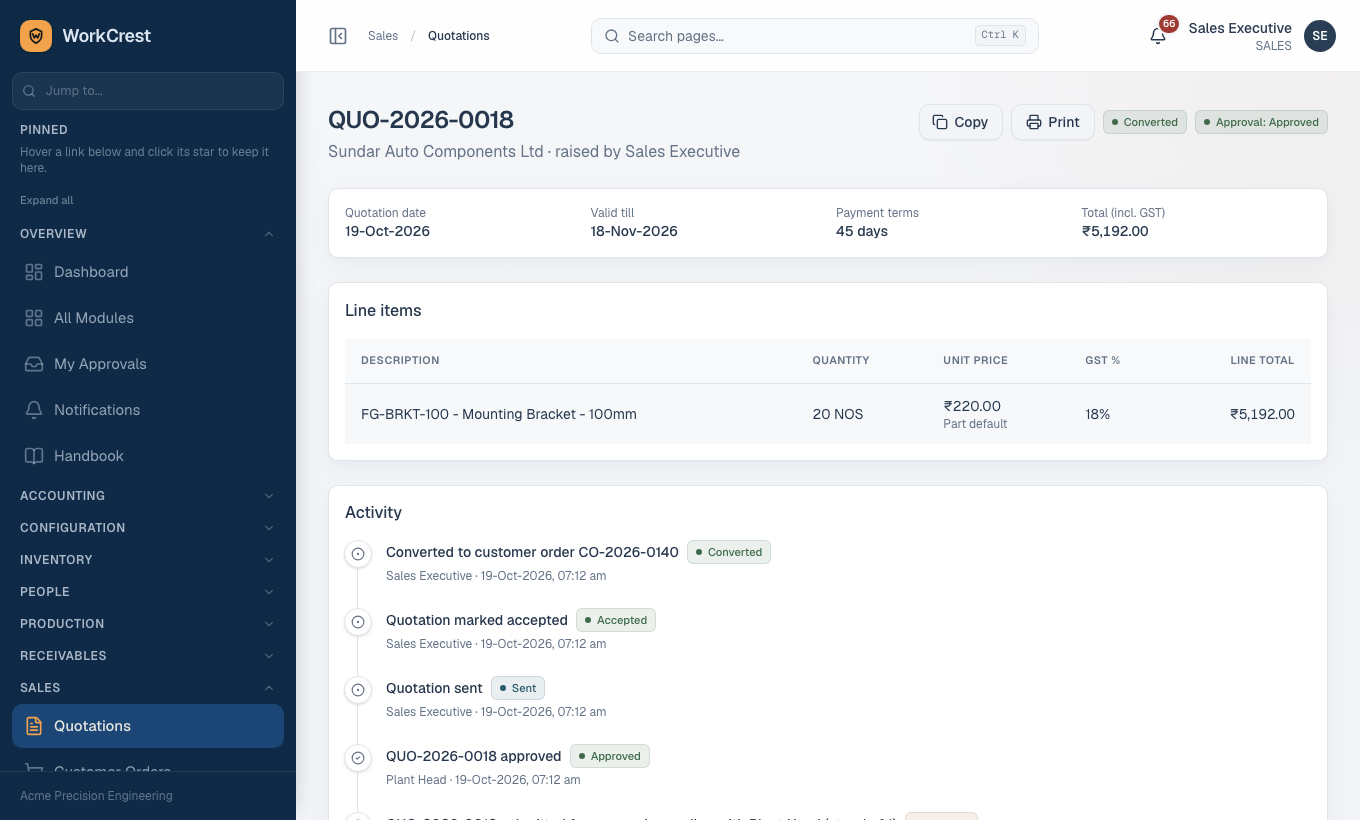Go to Sales breadcrumb link
1360x820 pixels.
(383, 36)
